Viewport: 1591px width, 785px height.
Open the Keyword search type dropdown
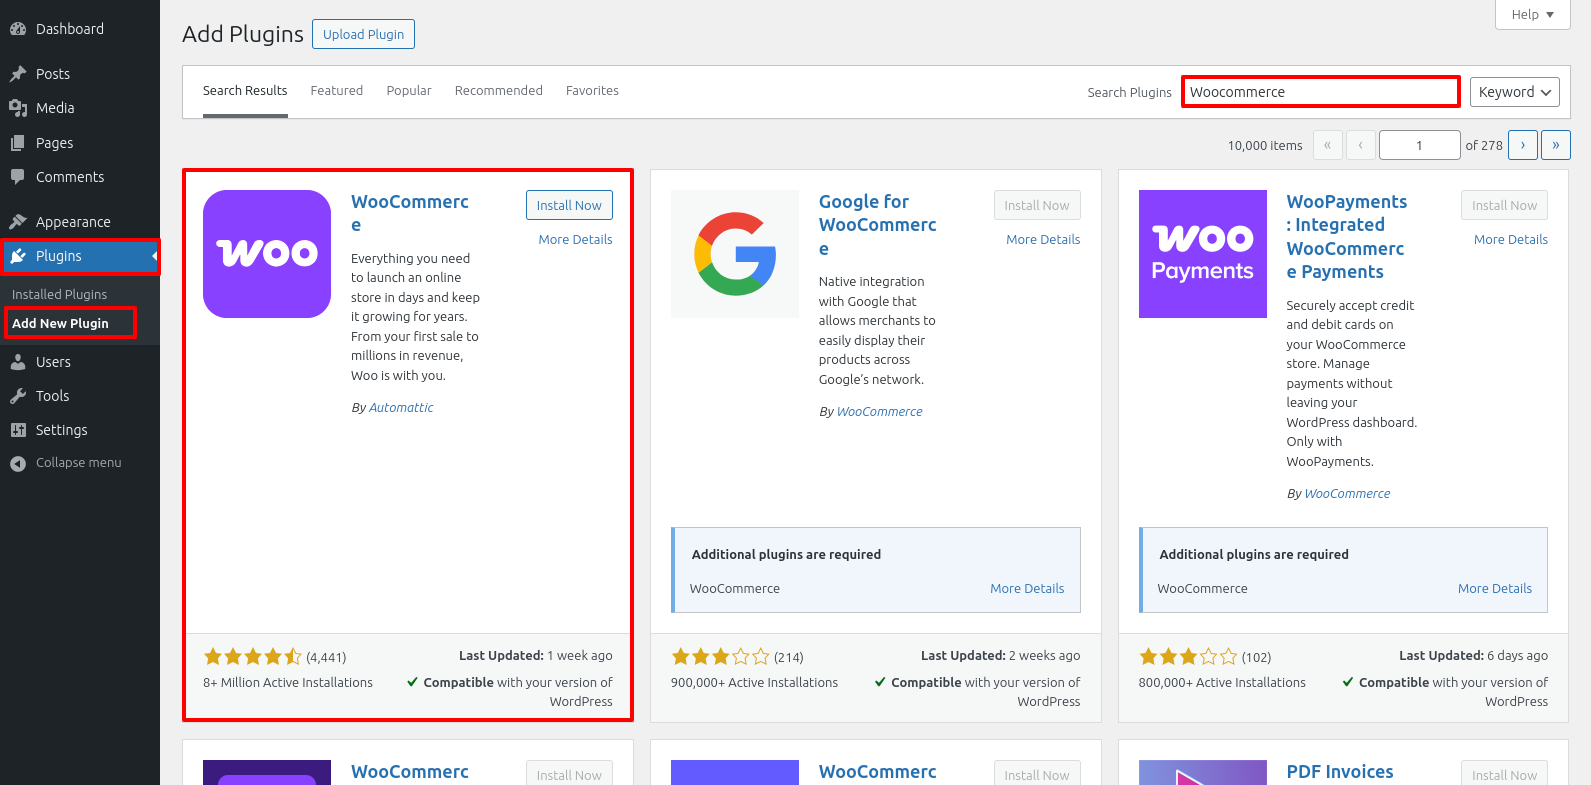pyautogui.click(x=1514, y=92)
